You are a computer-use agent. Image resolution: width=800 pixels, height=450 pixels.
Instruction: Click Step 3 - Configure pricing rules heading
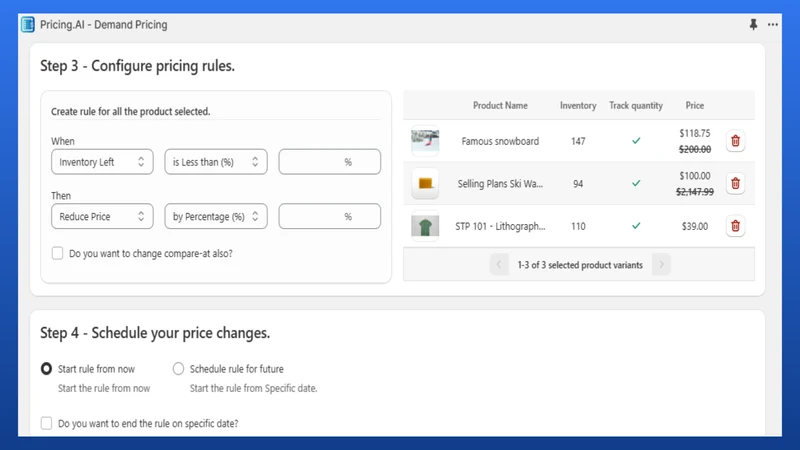[137, 66]
